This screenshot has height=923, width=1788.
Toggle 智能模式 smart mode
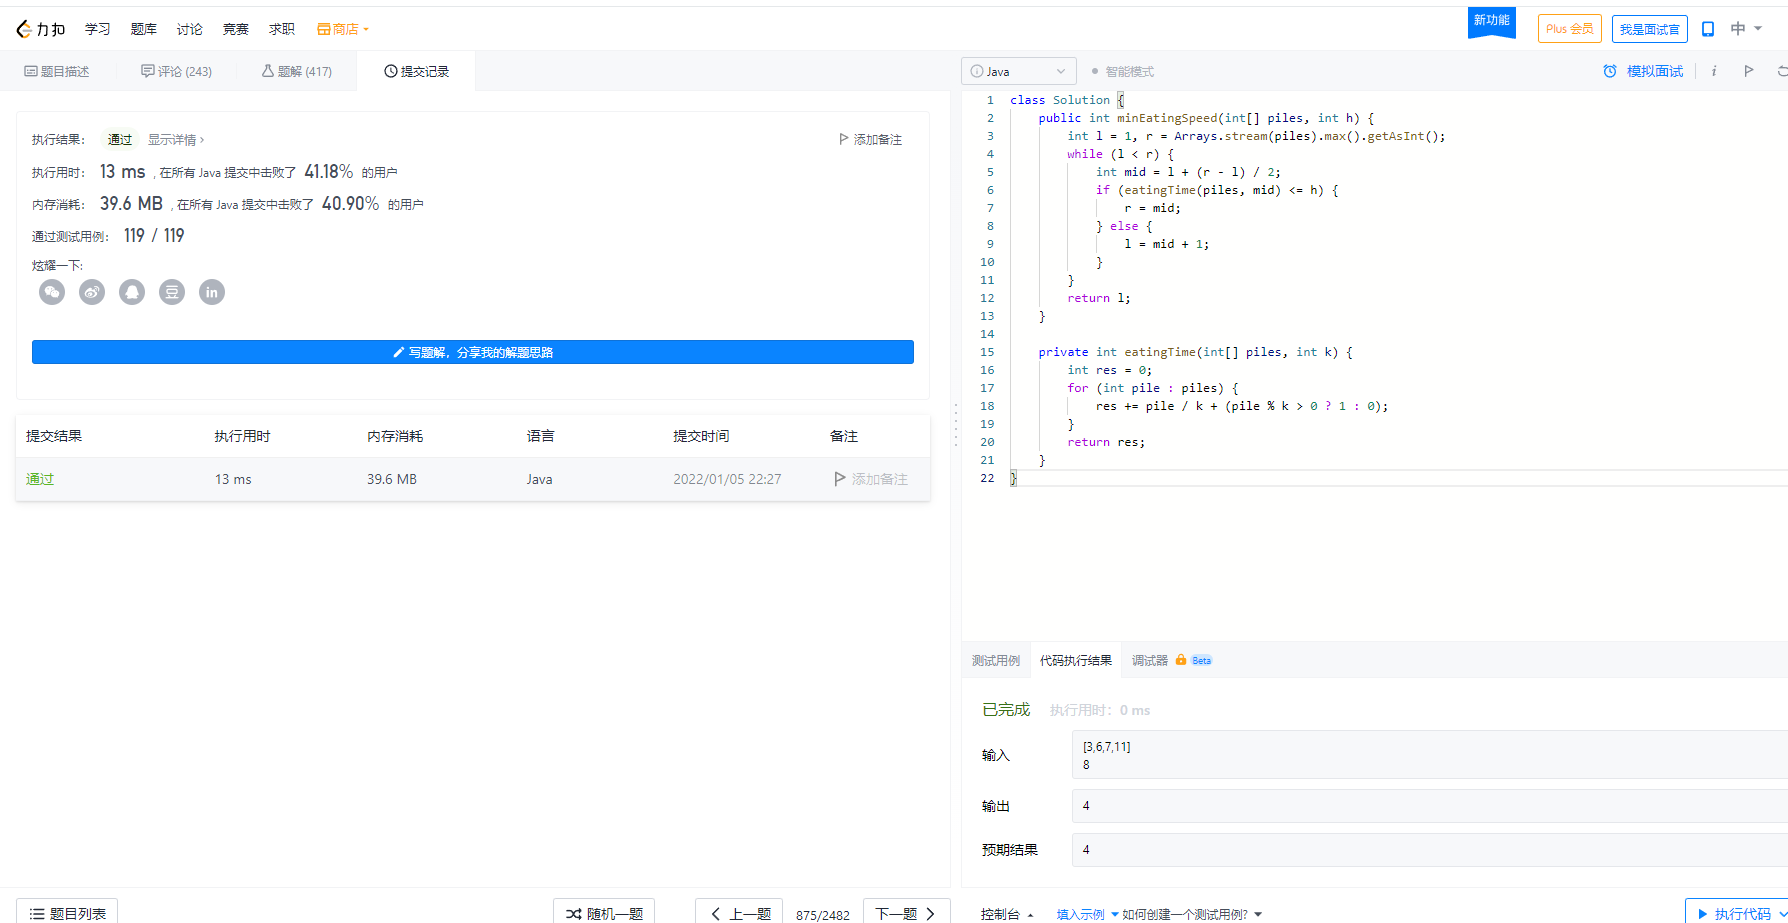(x=1123, y=71)
